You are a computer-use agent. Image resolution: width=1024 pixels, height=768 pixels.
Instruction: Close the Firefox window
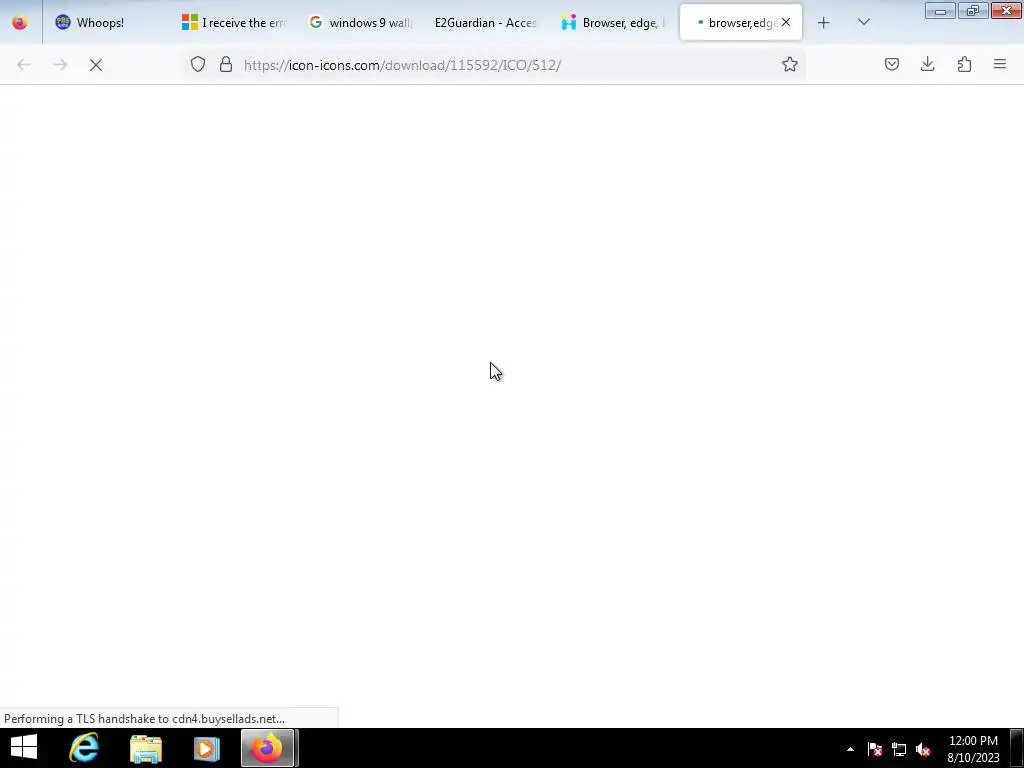pyautogui.click(x=1006, y=11)
